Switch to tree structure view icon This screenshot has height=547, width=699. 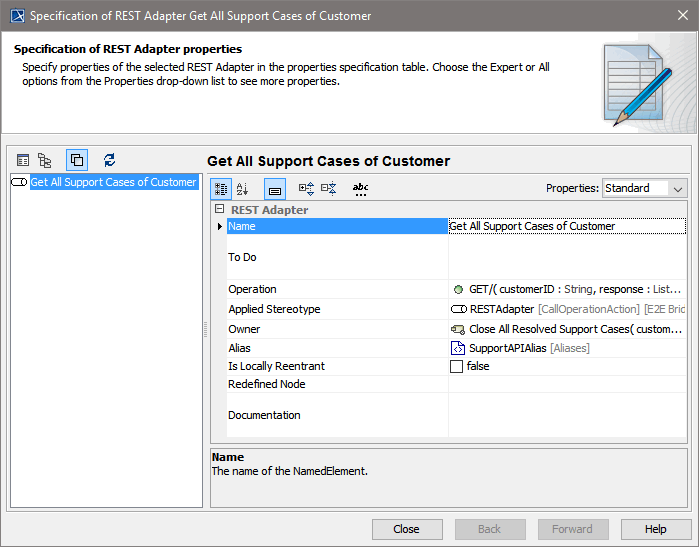pyautogui.click(x=45, y=160)
